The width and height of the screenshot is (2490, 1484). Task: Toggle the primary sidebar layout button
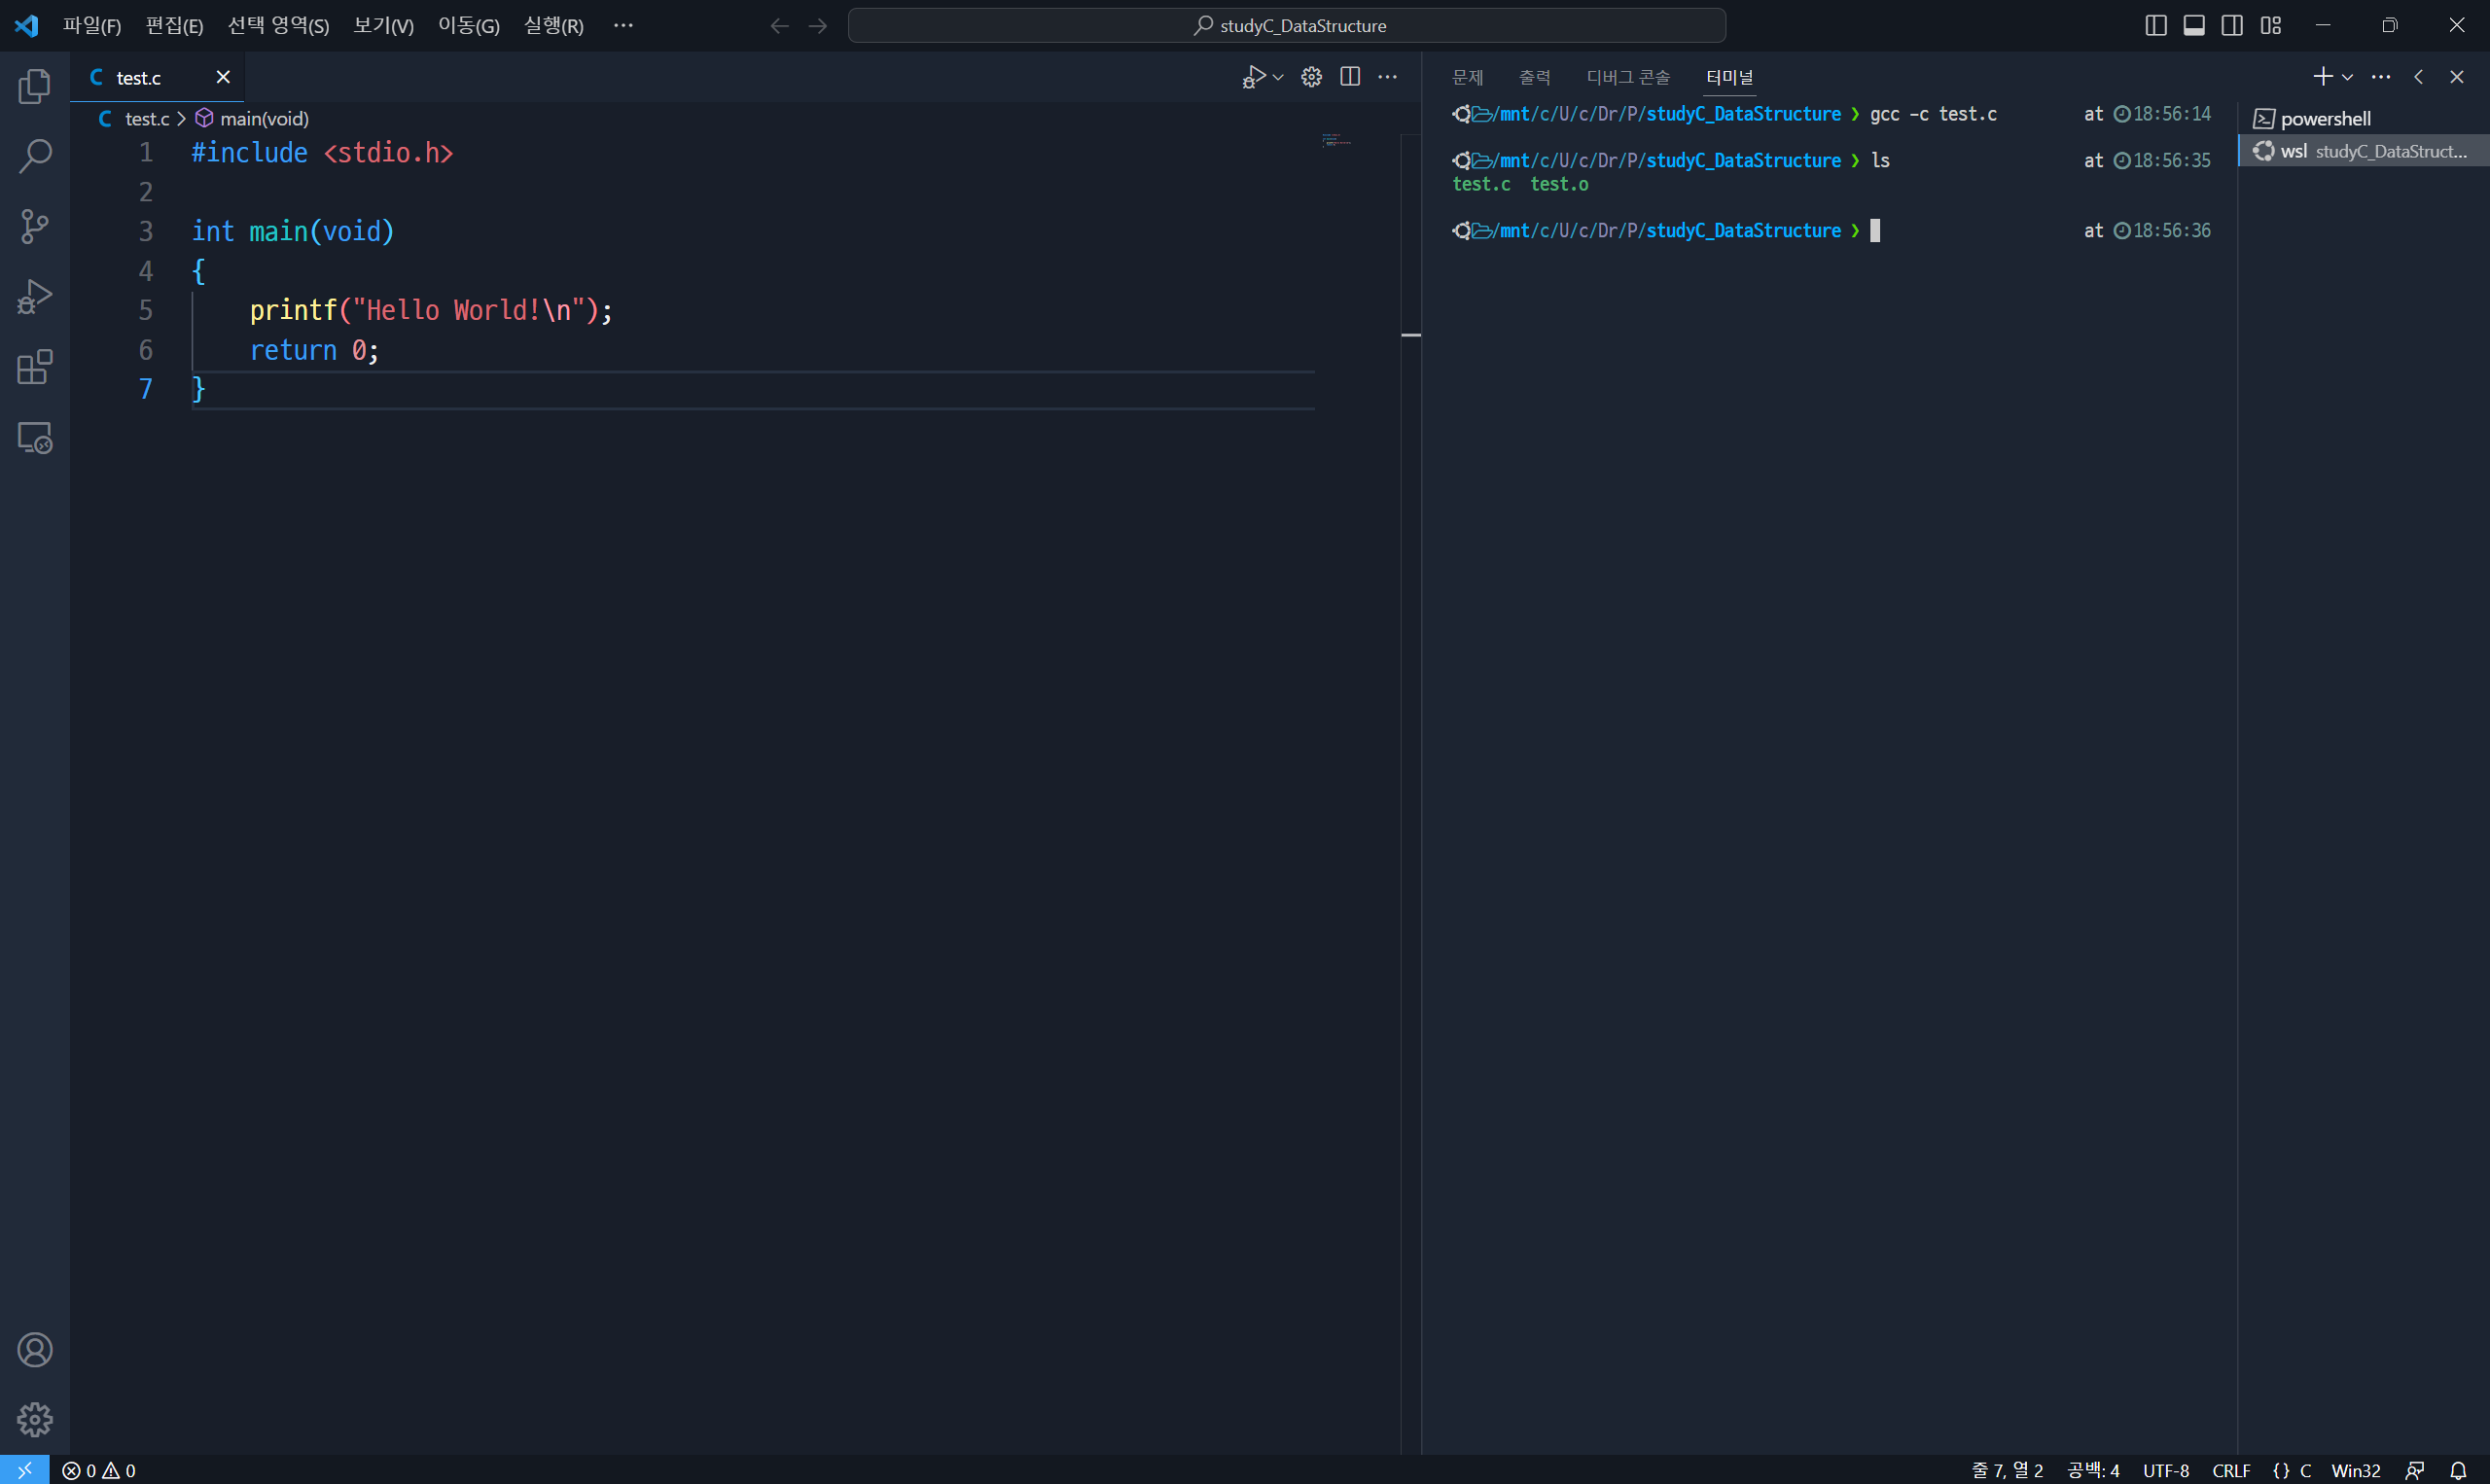[x=2156, y=26]
